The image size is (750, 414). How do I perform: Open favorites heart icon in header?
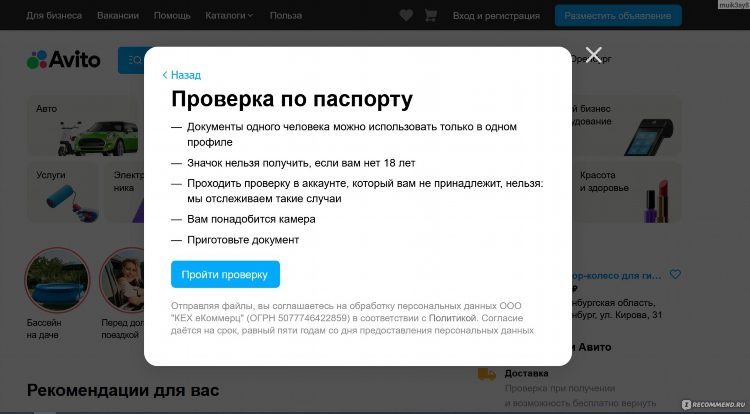406,15
